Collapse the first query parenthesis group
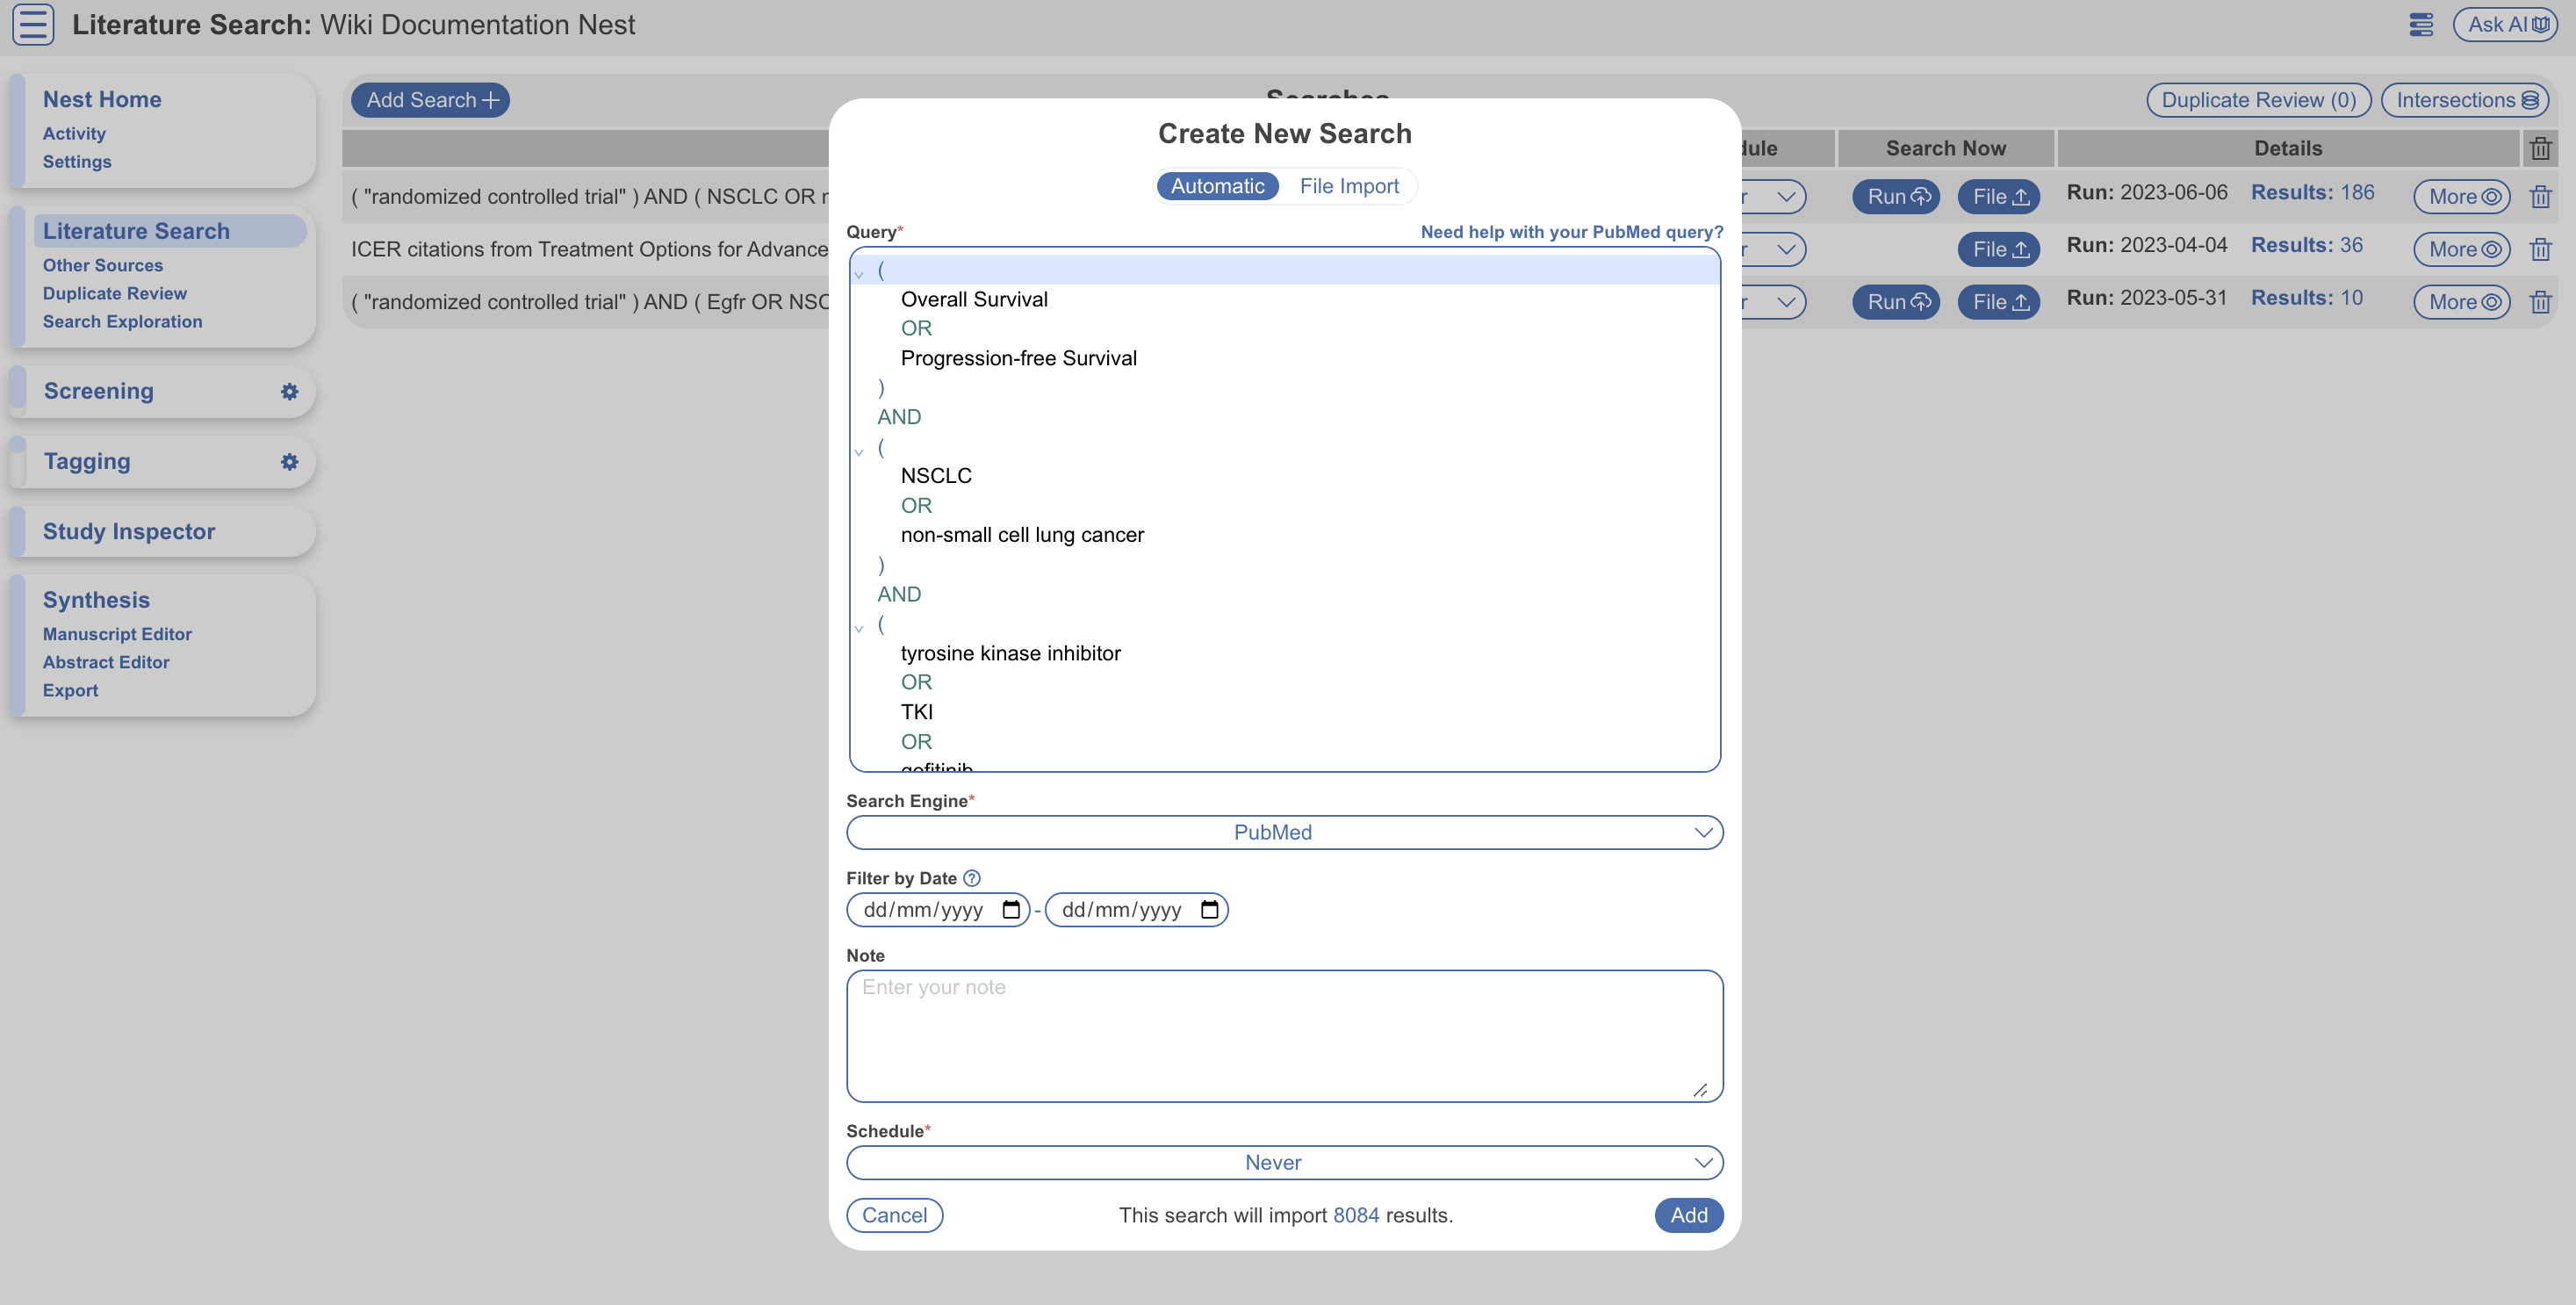 858,273
